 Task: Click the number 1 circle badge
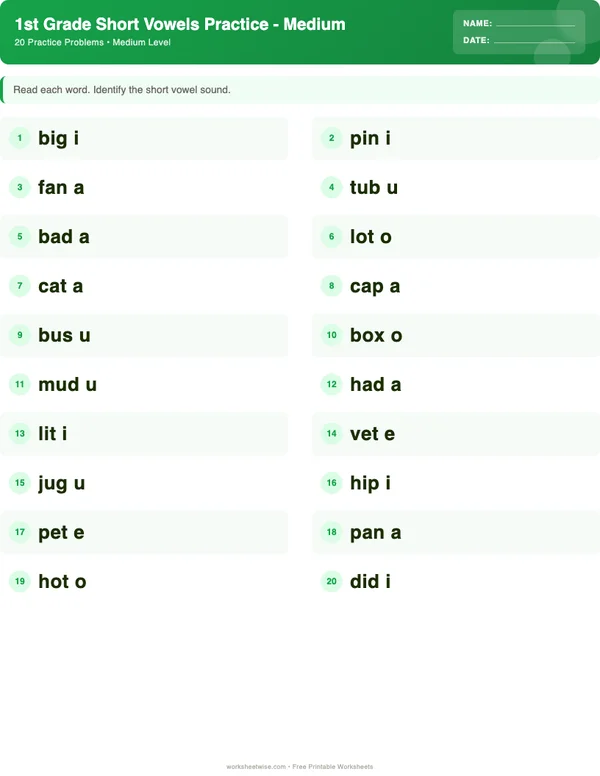tap(19, 138)
